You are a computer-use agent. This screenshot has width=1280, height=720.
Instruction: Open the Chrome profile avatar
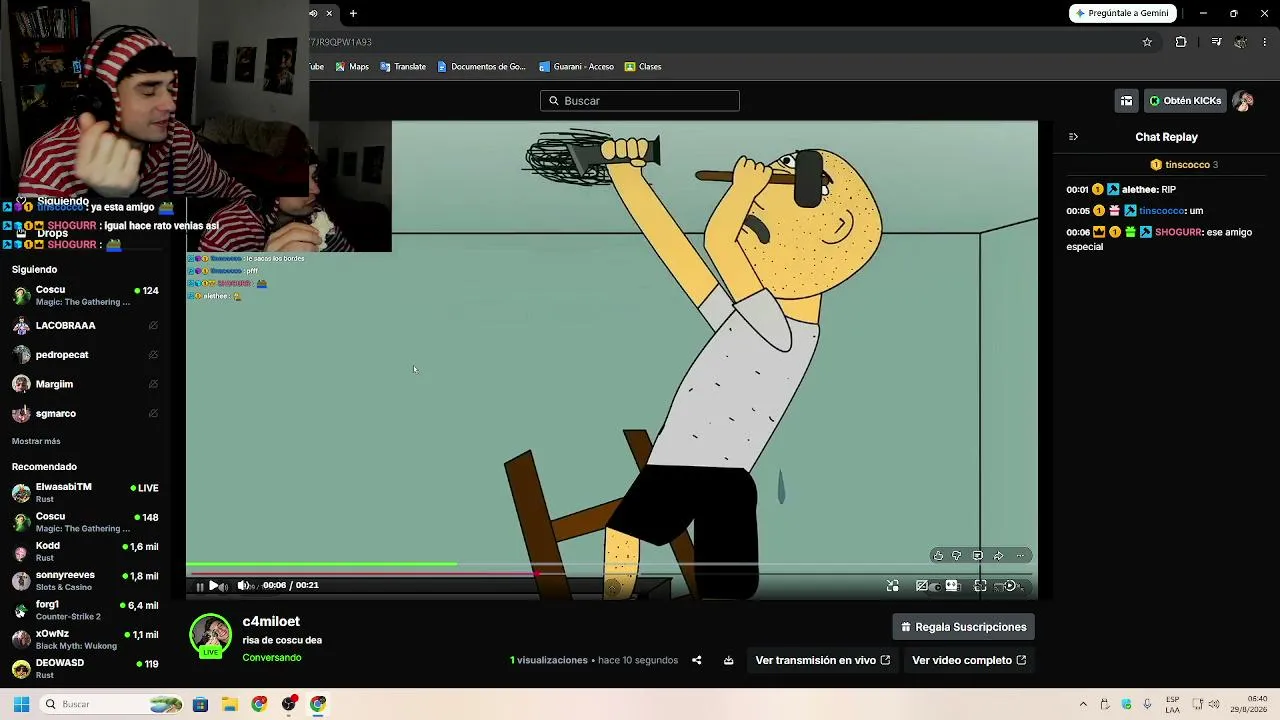[1240, 42]
